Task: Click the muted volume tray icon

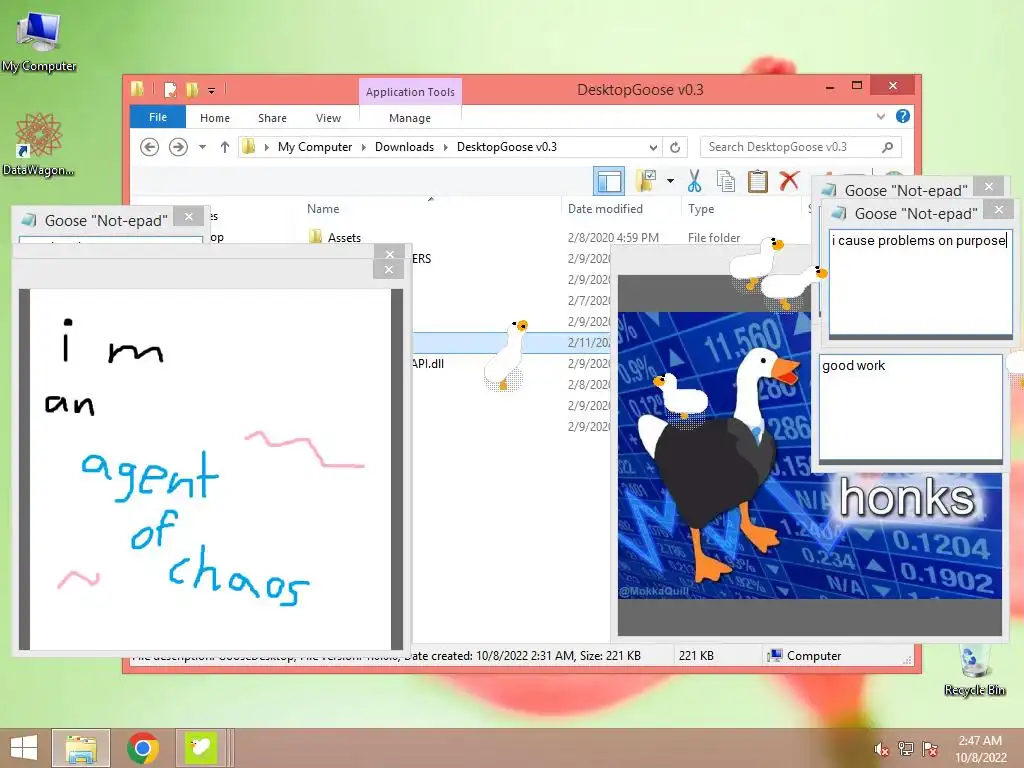Action: [882, 749]
